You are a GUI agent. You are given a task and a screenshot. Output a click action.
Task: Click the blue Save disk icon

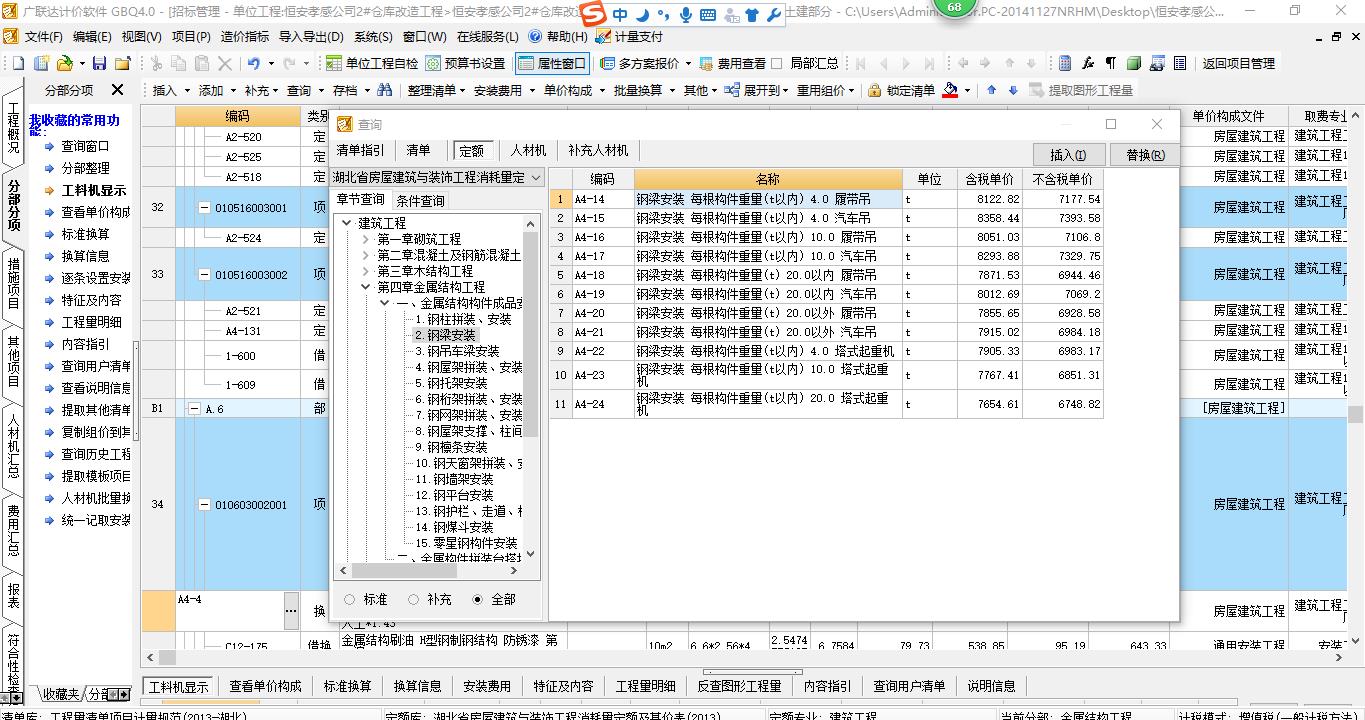click(99, 63)
